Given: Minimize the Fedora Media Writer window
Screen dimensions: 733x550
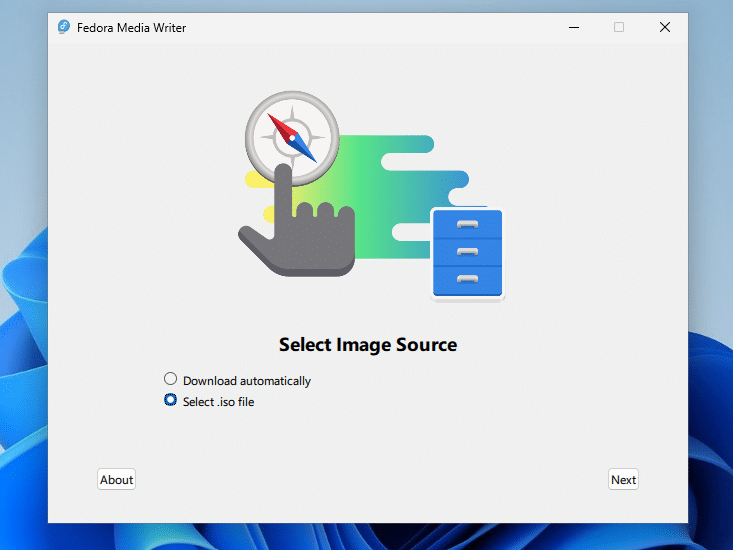Looking at the screenshot, I should point(573,27).
